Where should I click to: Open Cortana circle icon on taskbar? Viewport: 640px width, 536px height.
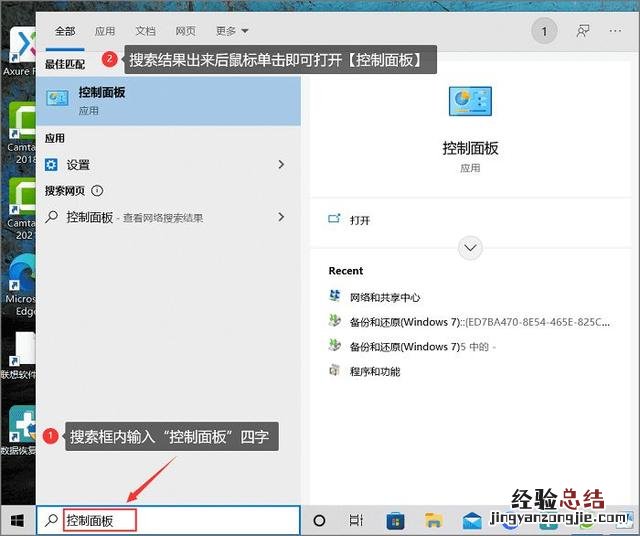pyautogui.click(x=320, y=521)
